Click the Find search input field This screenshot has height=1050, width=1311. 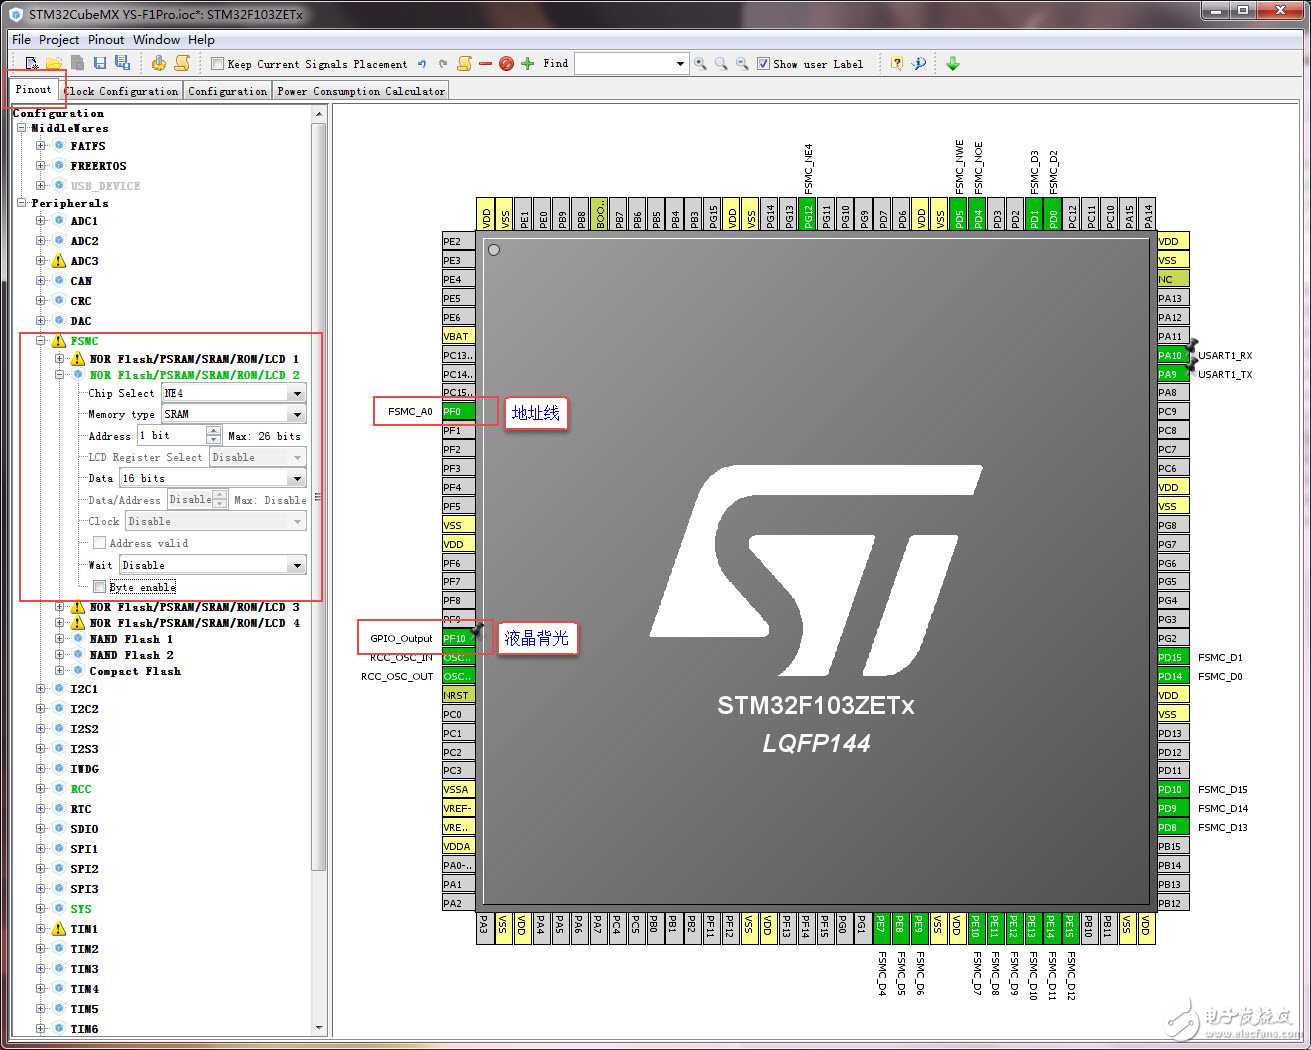pyautogui.click(x=625, y=64)
